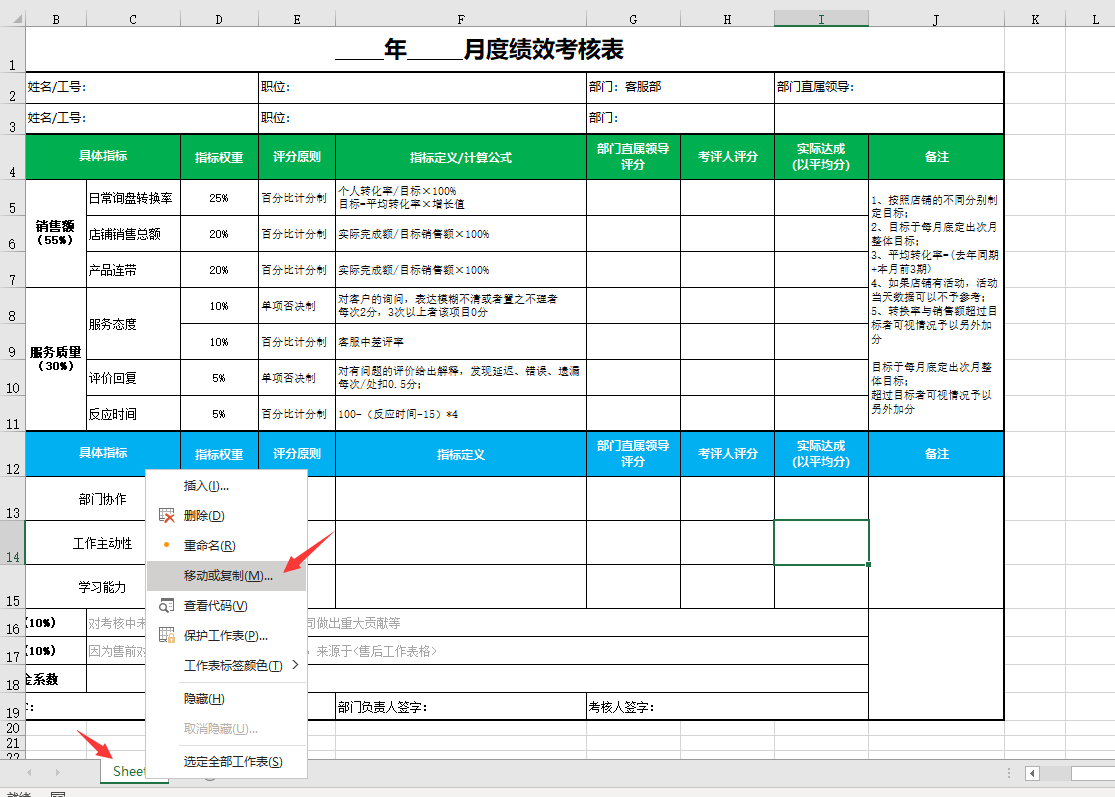Click the green 指标定义/计算公式 header
1115x797 pixels.
click(461, 157)
